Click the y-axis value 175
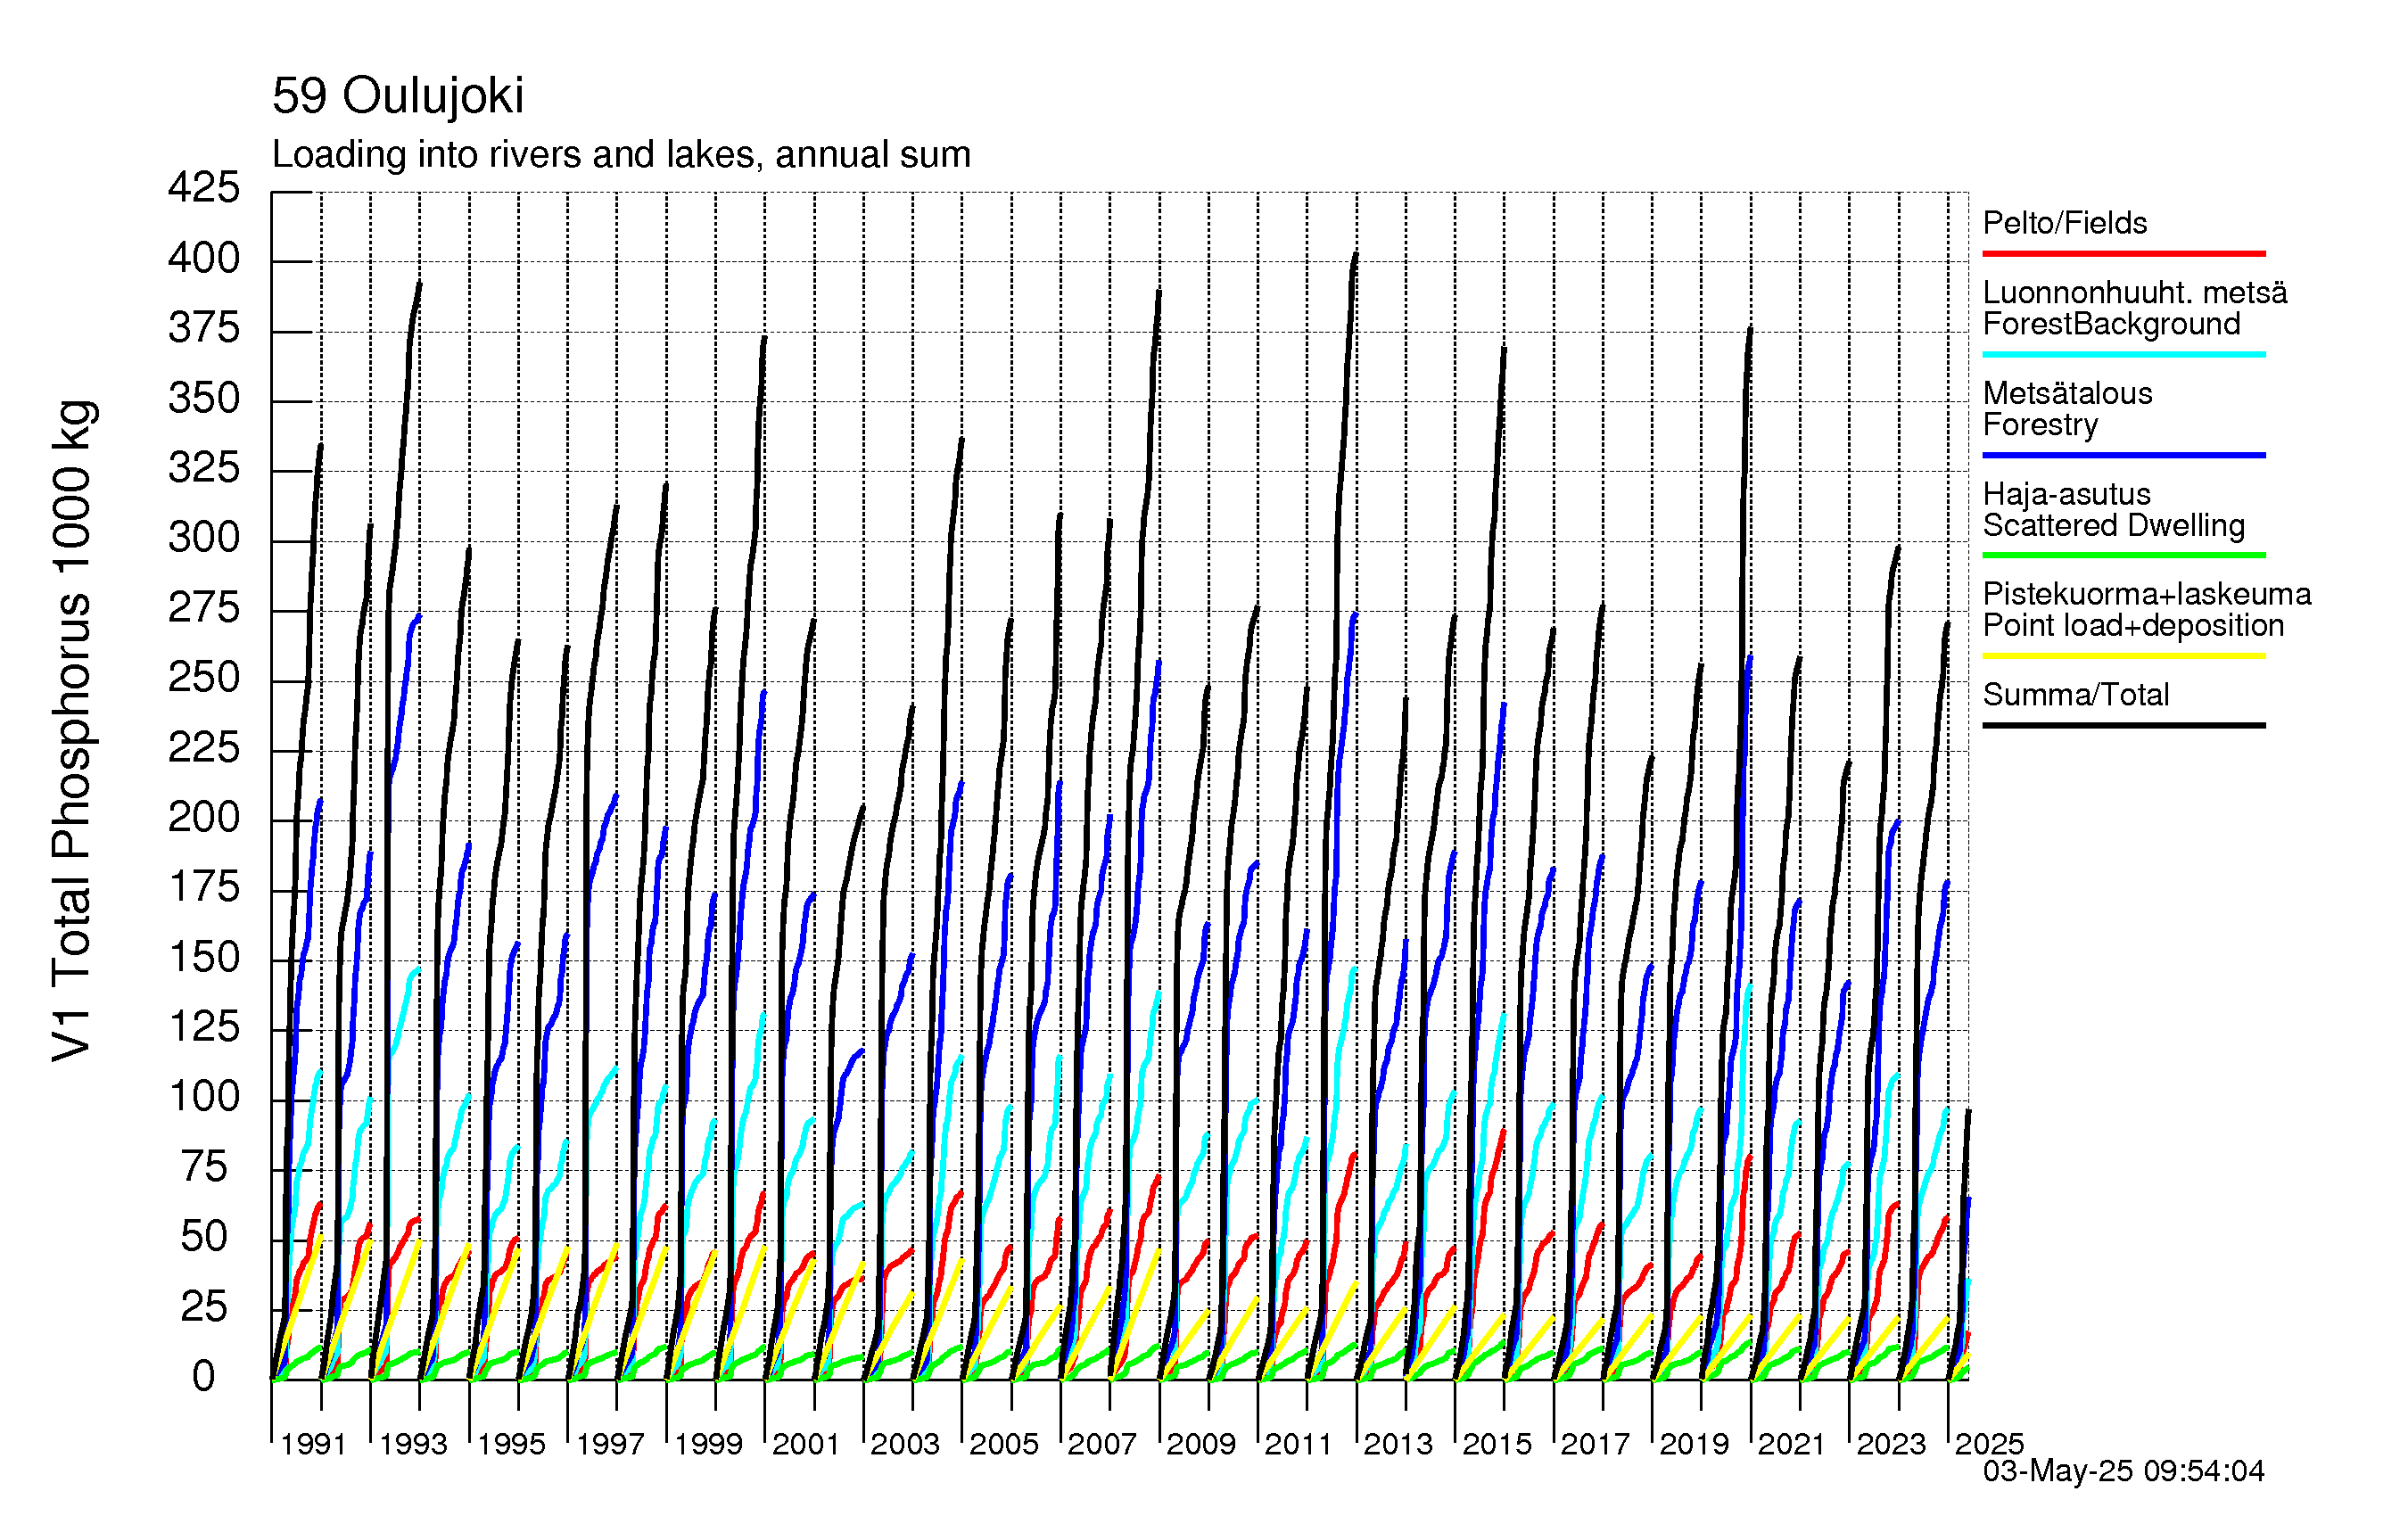The image size is (2408, 1516). (204, 887)
